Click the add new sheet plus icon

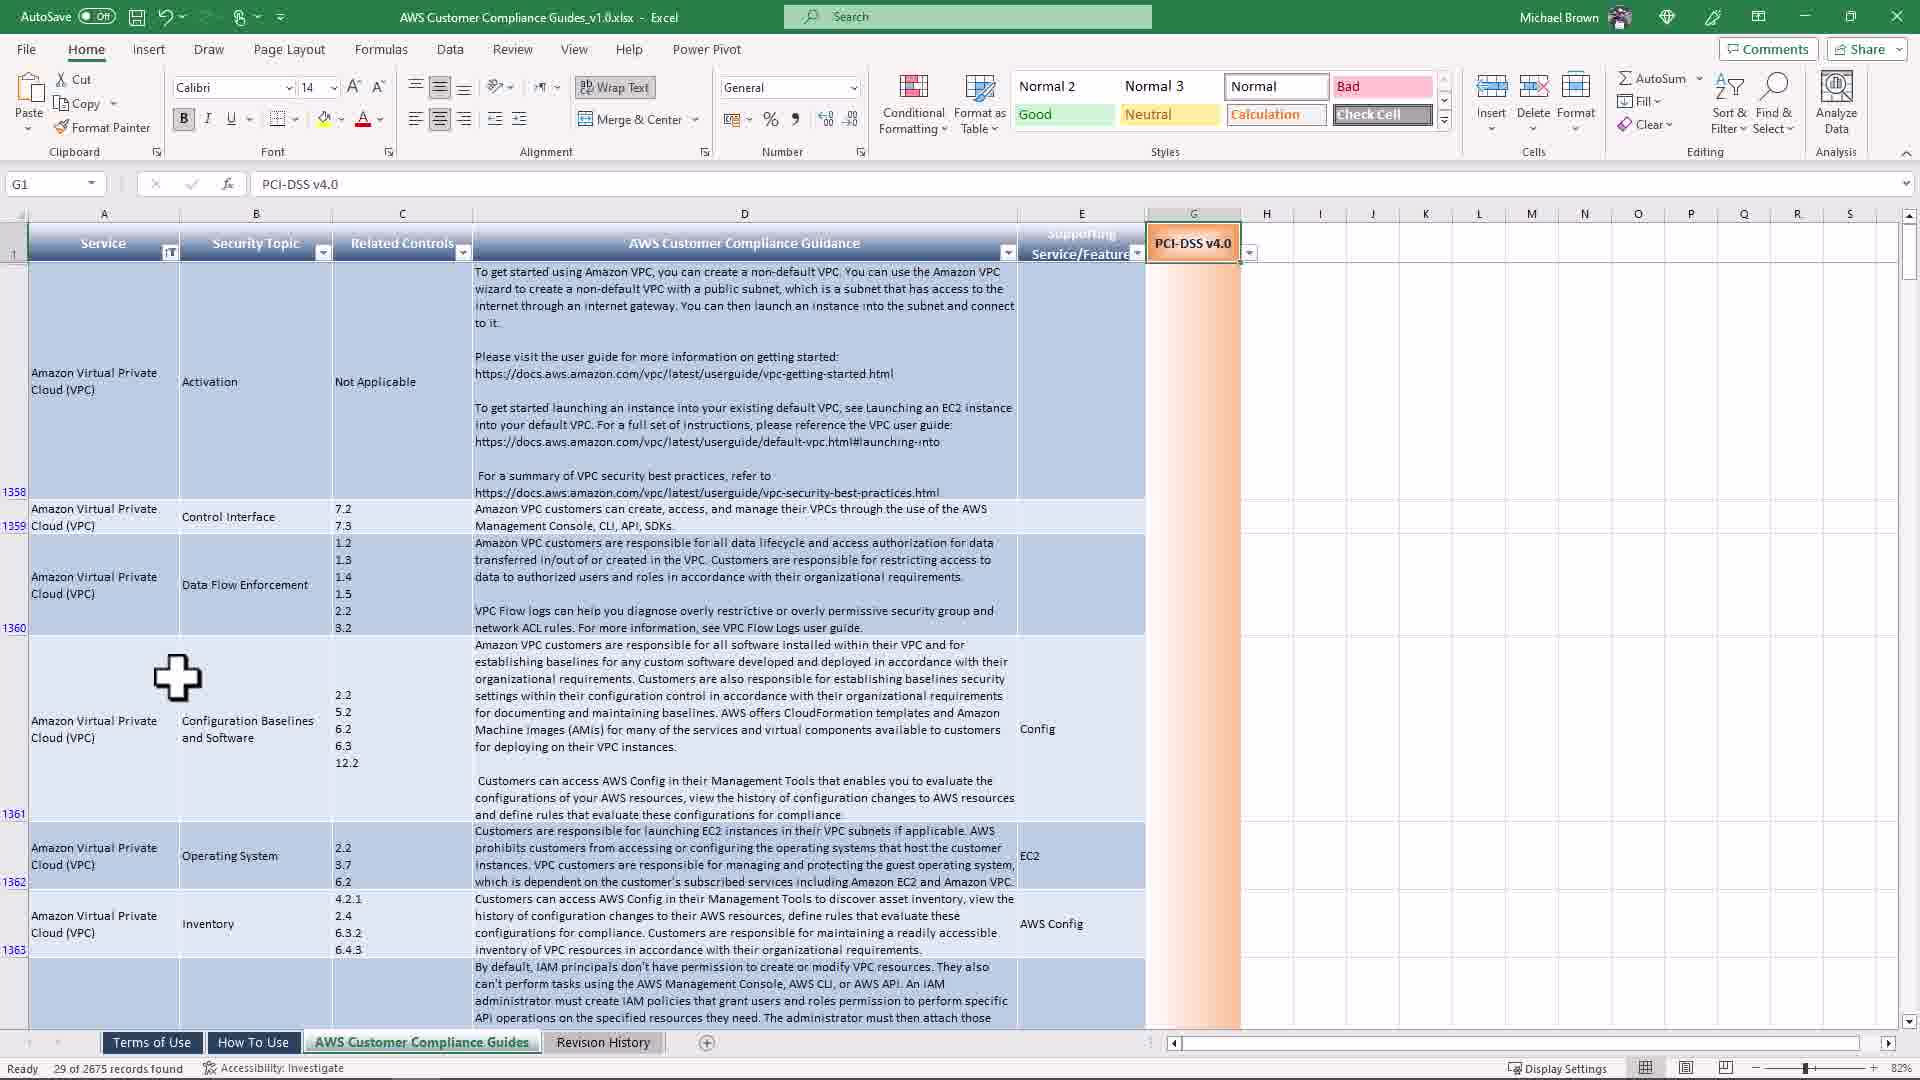[707, 1043]
